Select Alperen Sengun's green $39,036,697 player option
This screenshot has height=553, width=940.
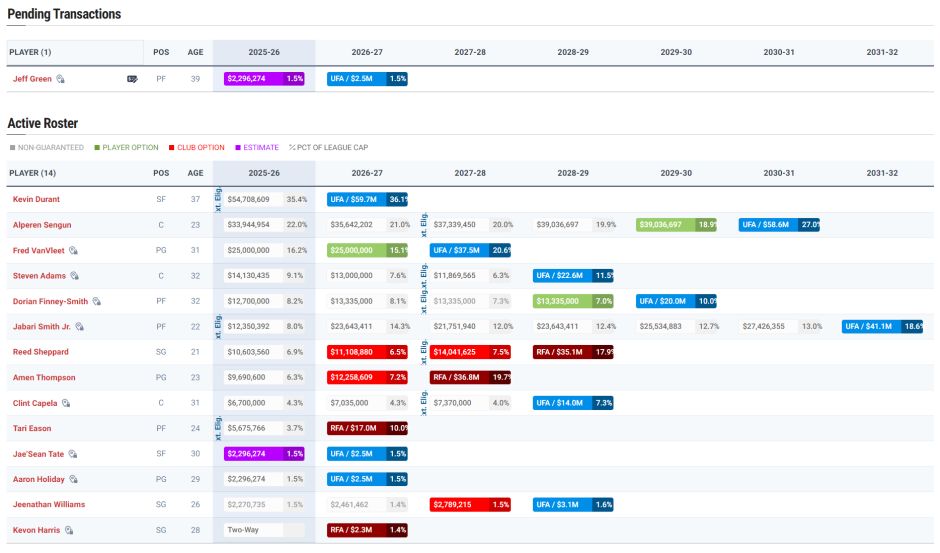(676, 225)
